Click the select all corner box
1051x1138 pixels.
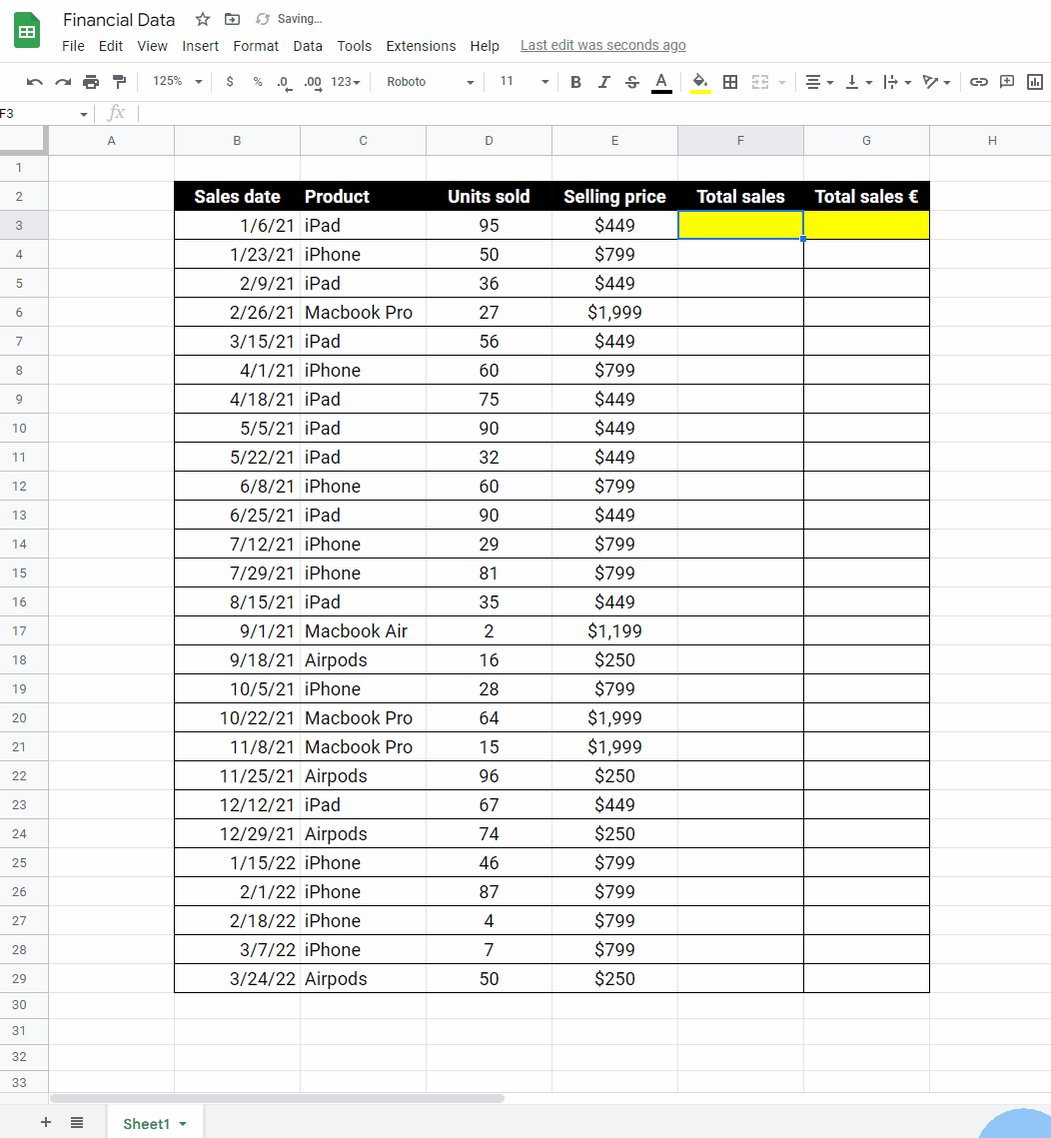tap(23, 139)
